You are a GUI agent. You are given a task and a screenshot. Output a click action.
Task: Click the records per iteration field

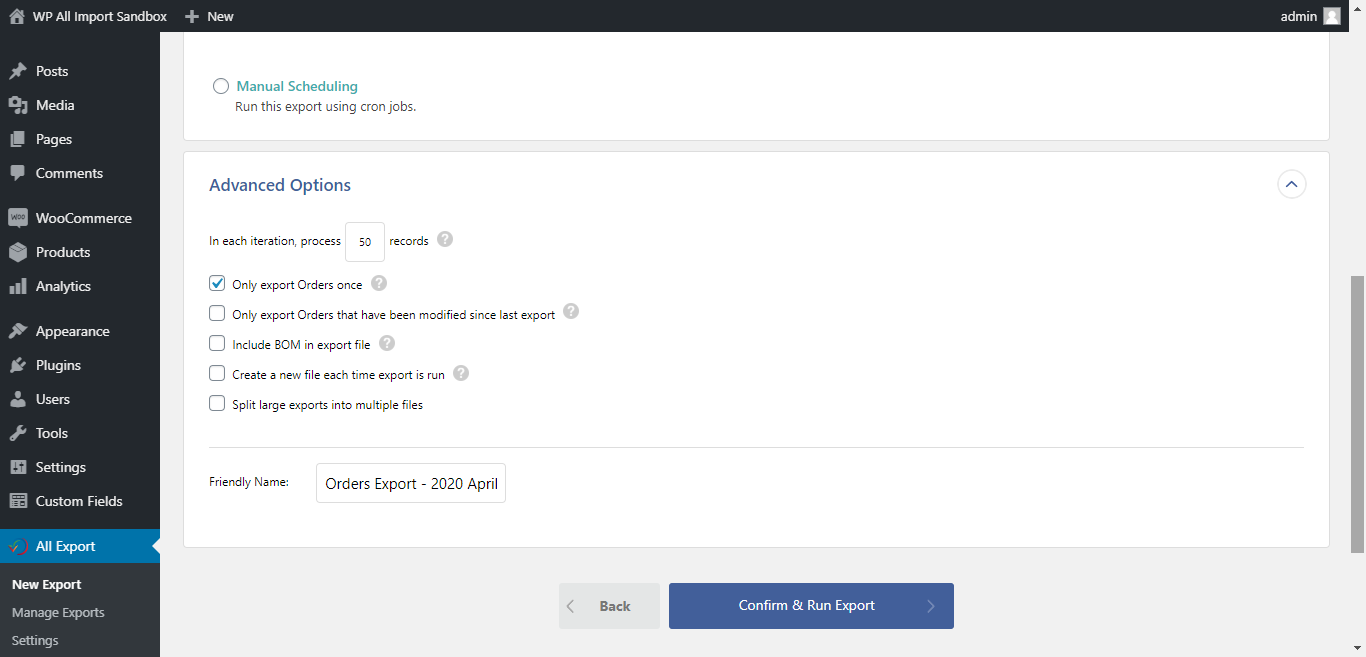[x=365, y=242]
